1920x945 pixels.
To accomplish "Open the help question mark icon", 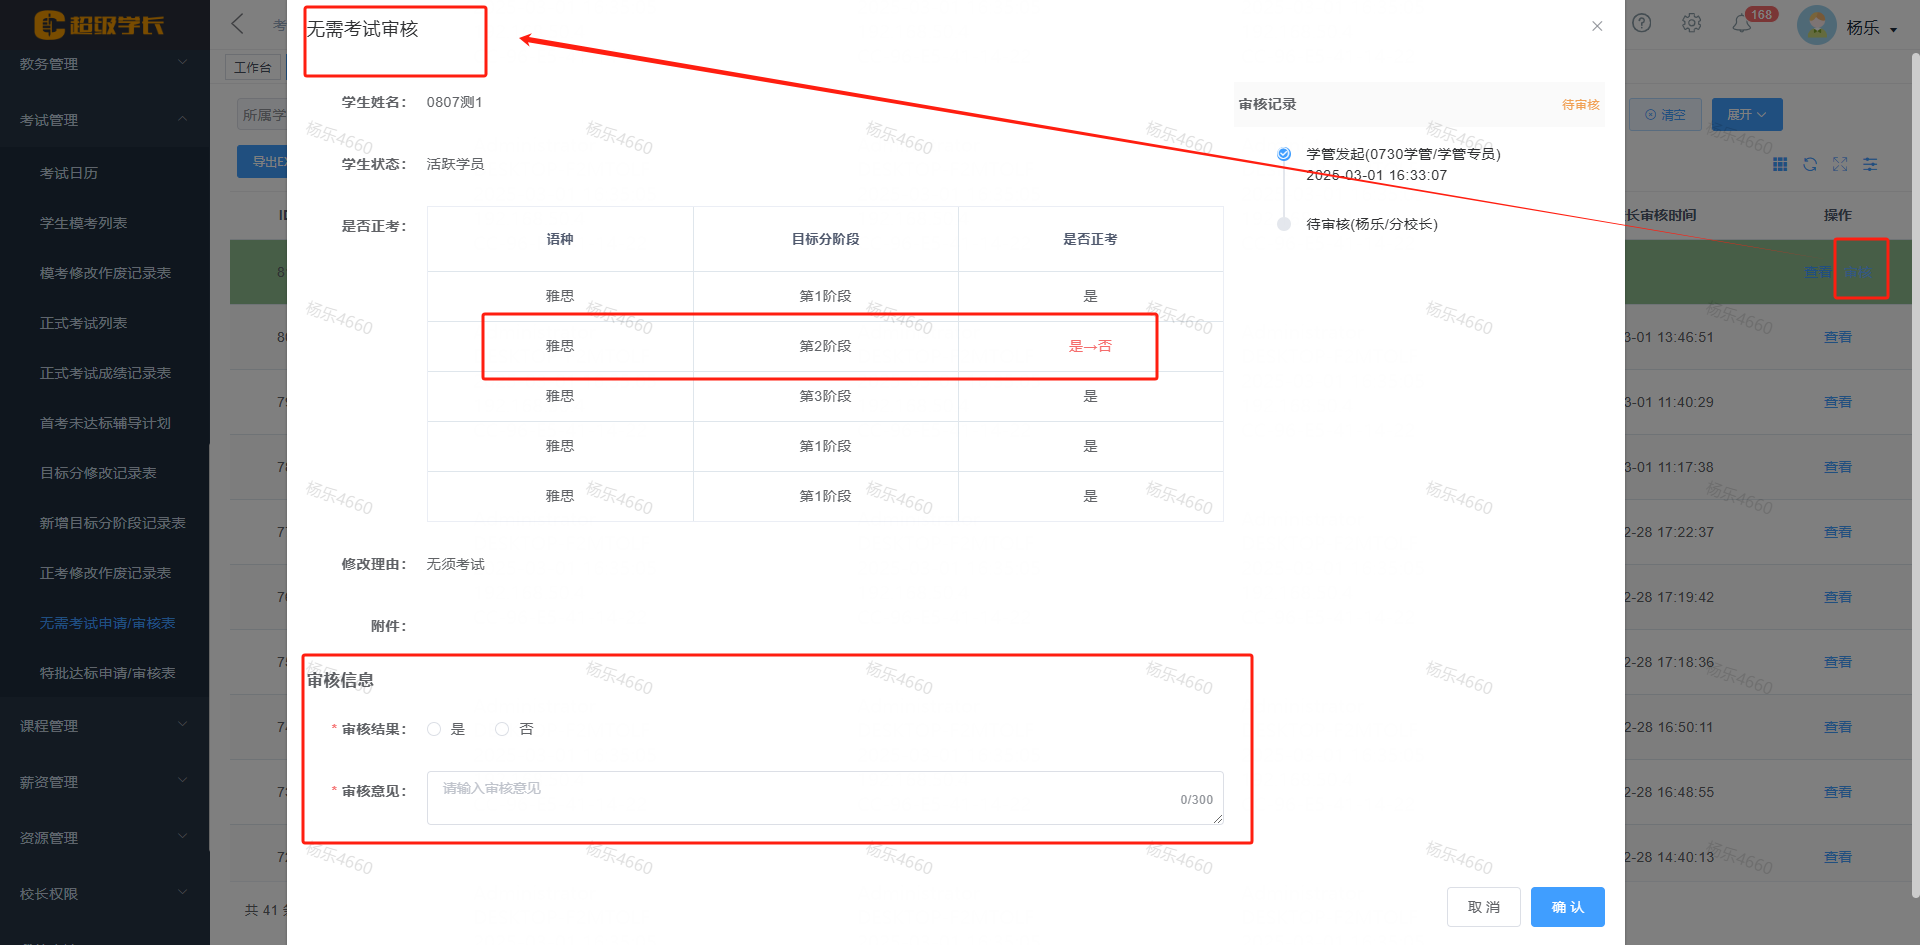I will (x=1641, y=23).
